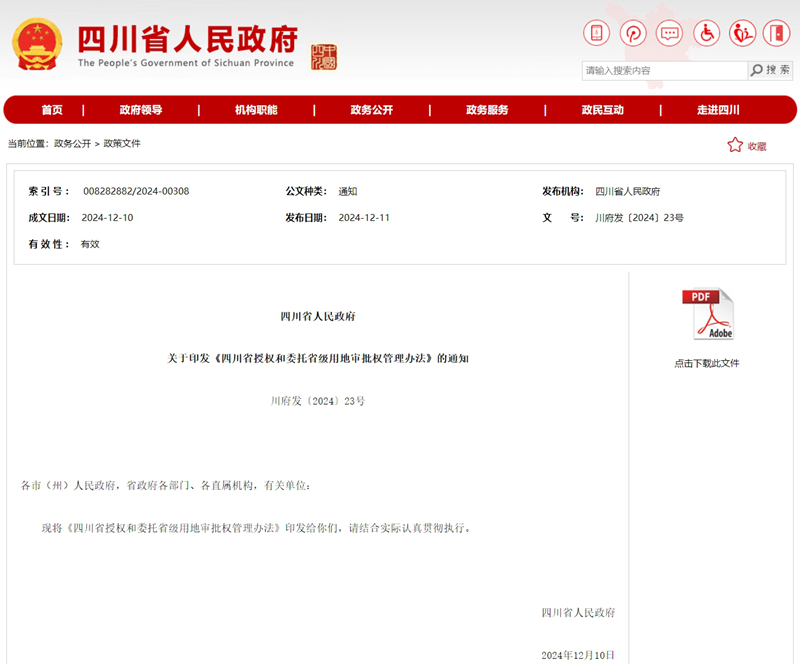
Task: Click the door login icon
Action: point(777,33)
